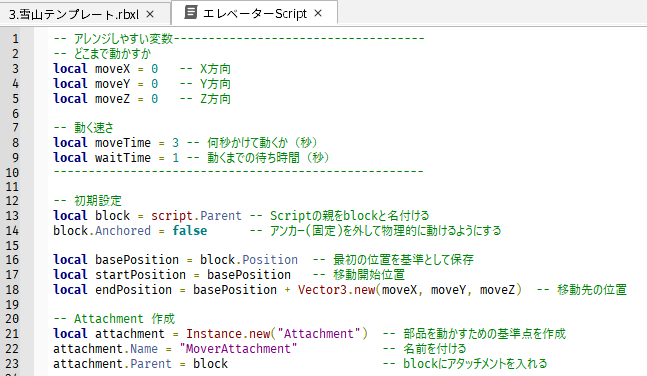This screenshot has height=376, width=647.
Task: Click script.Parent on line 13
Action: point(196,216)
